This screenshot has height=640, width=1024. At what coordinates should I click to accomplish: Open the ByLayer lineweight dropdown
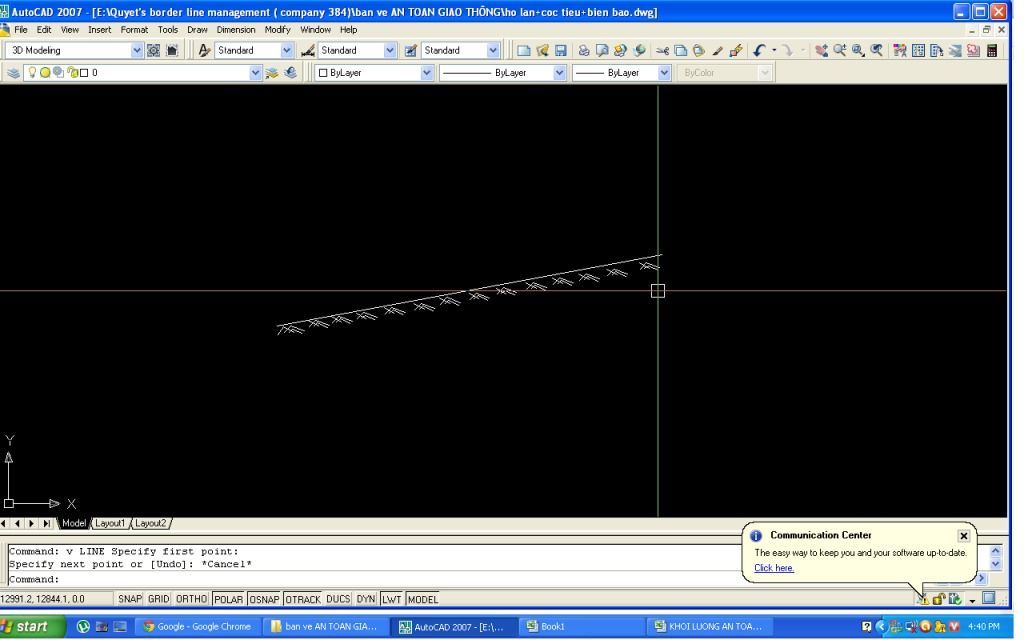[664, 72]
